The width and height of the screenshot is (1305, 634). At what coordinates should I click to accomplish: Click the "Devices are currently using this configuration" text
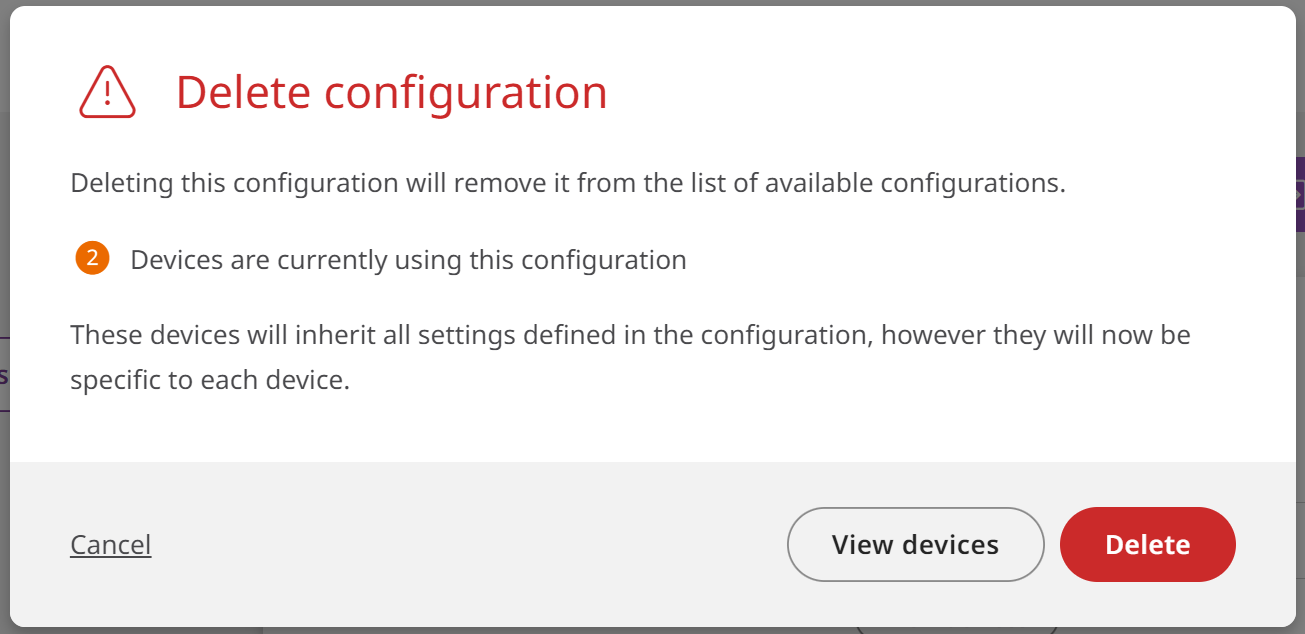(x=408, y=260)
